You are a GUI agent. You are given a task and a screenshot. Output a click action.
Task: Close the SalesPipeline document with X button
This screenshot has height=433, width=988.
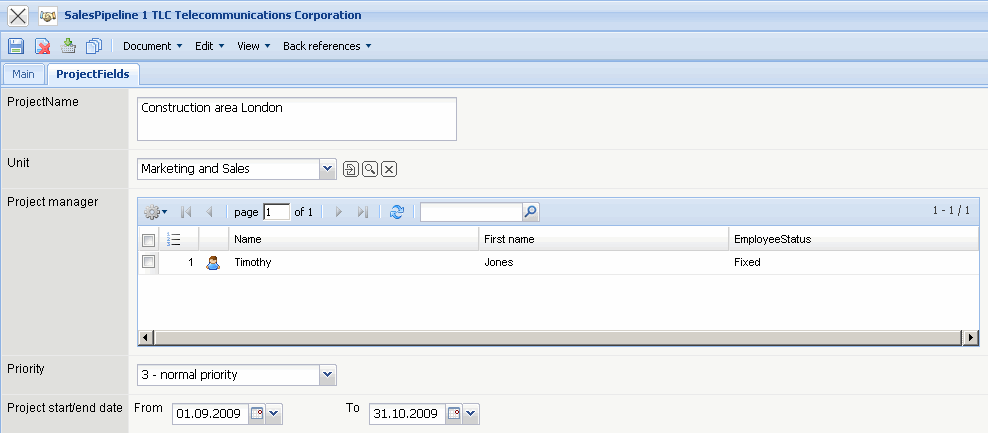point(18,16)
